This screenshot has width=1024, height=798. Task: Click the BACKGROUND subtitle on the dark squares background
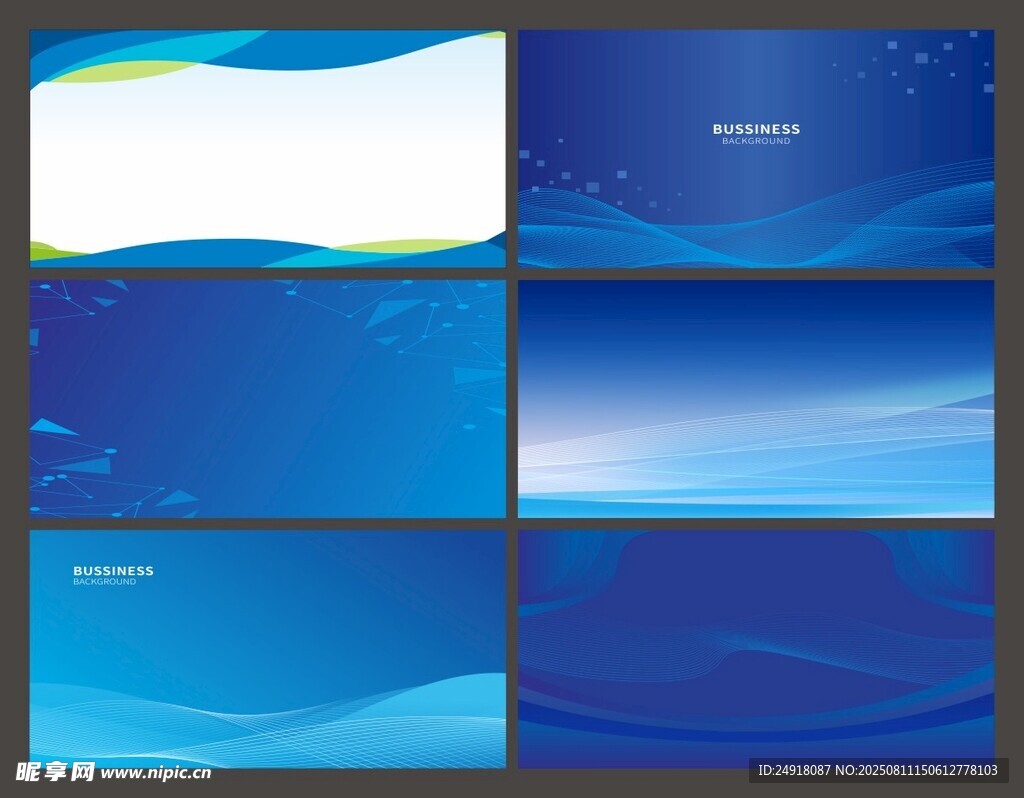756,142
